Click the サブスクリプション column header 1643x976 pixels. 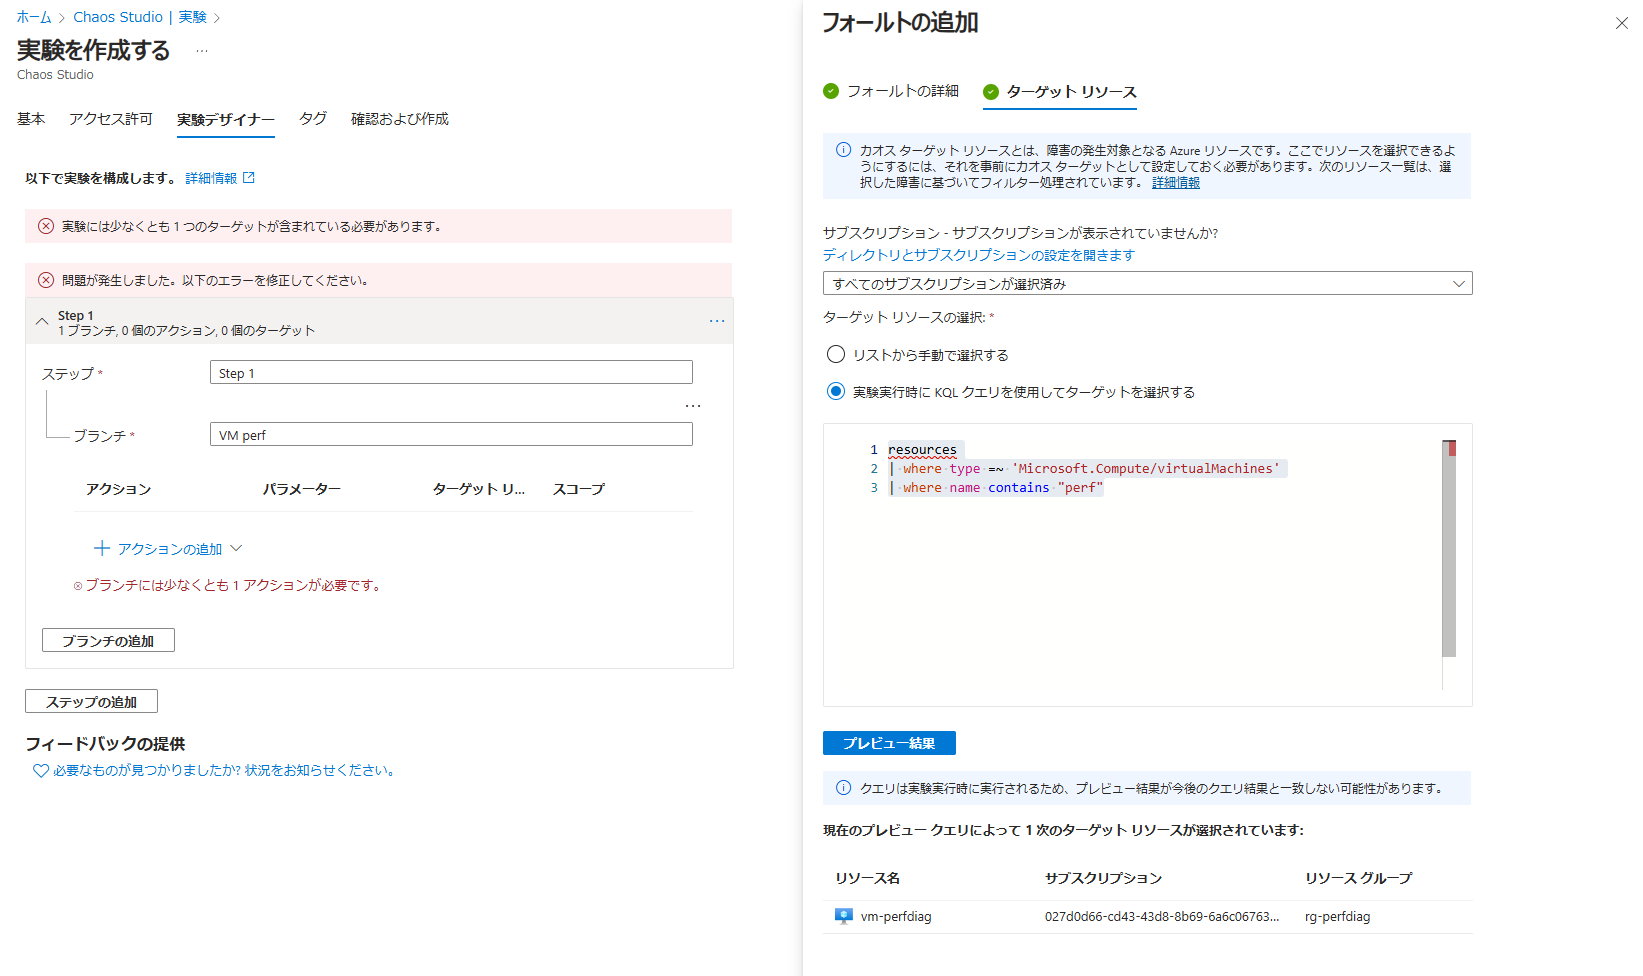[x=1103, y=878]
